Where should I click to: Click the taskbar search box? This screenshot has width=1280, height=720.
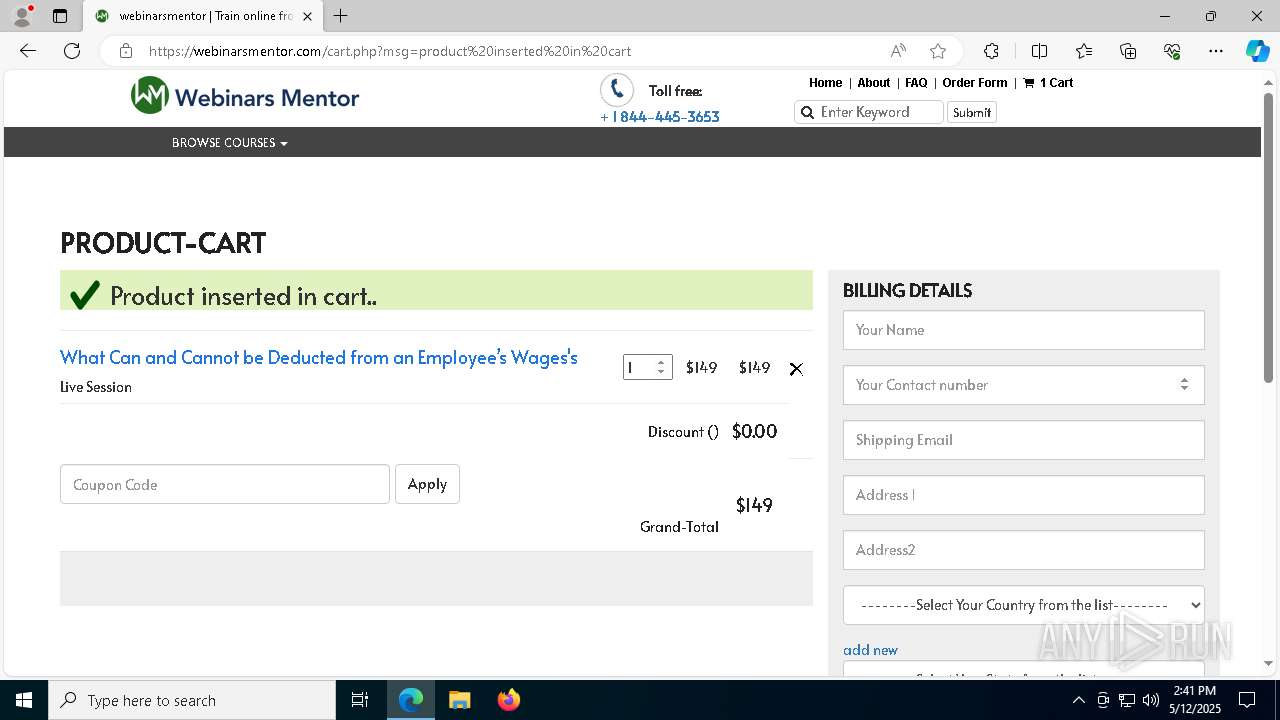pos(192,700)
